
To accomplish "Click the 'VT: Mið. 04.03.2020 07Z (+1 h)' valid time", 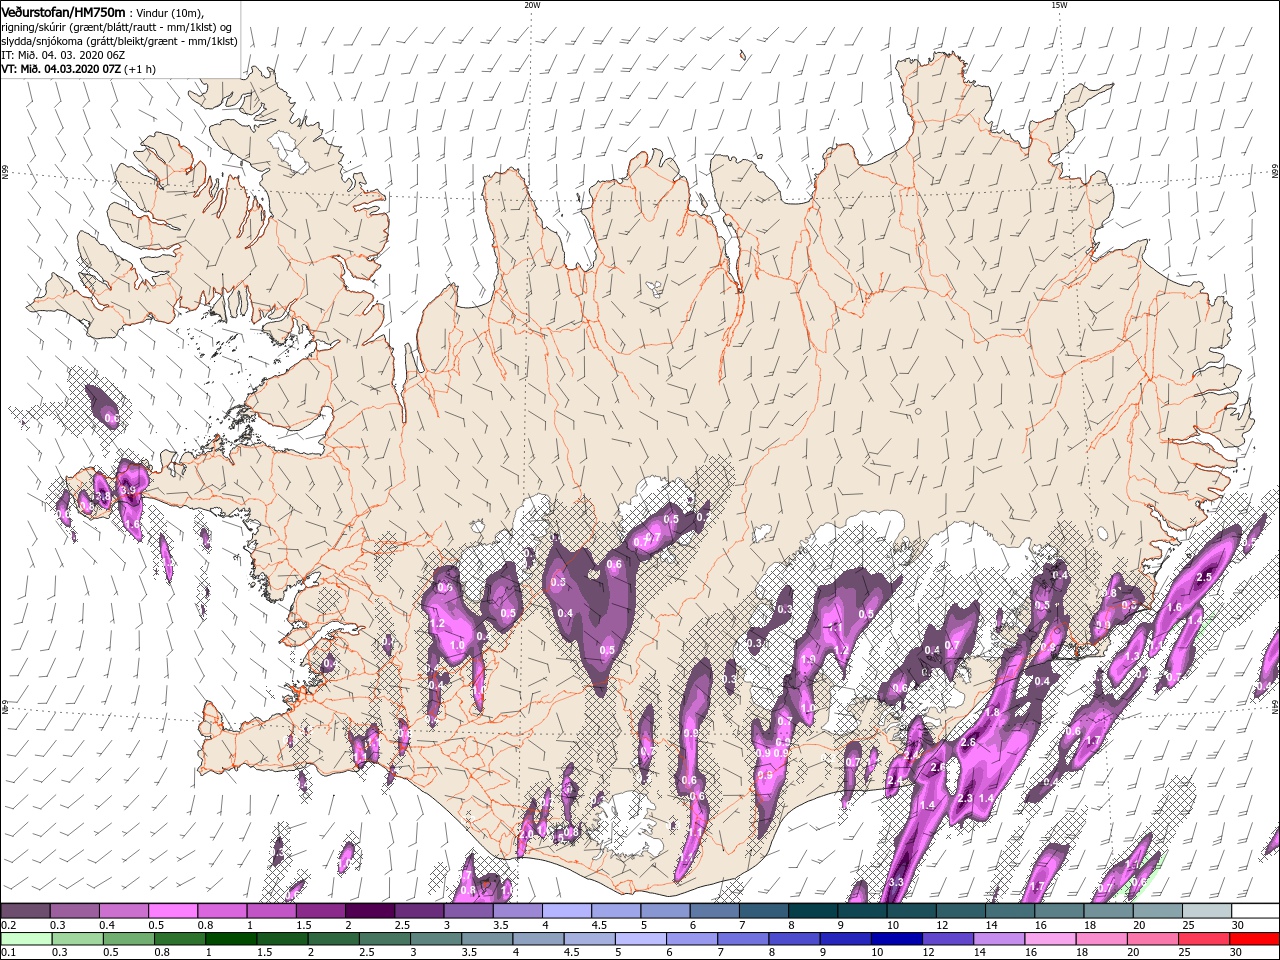I will click(78, 69).
